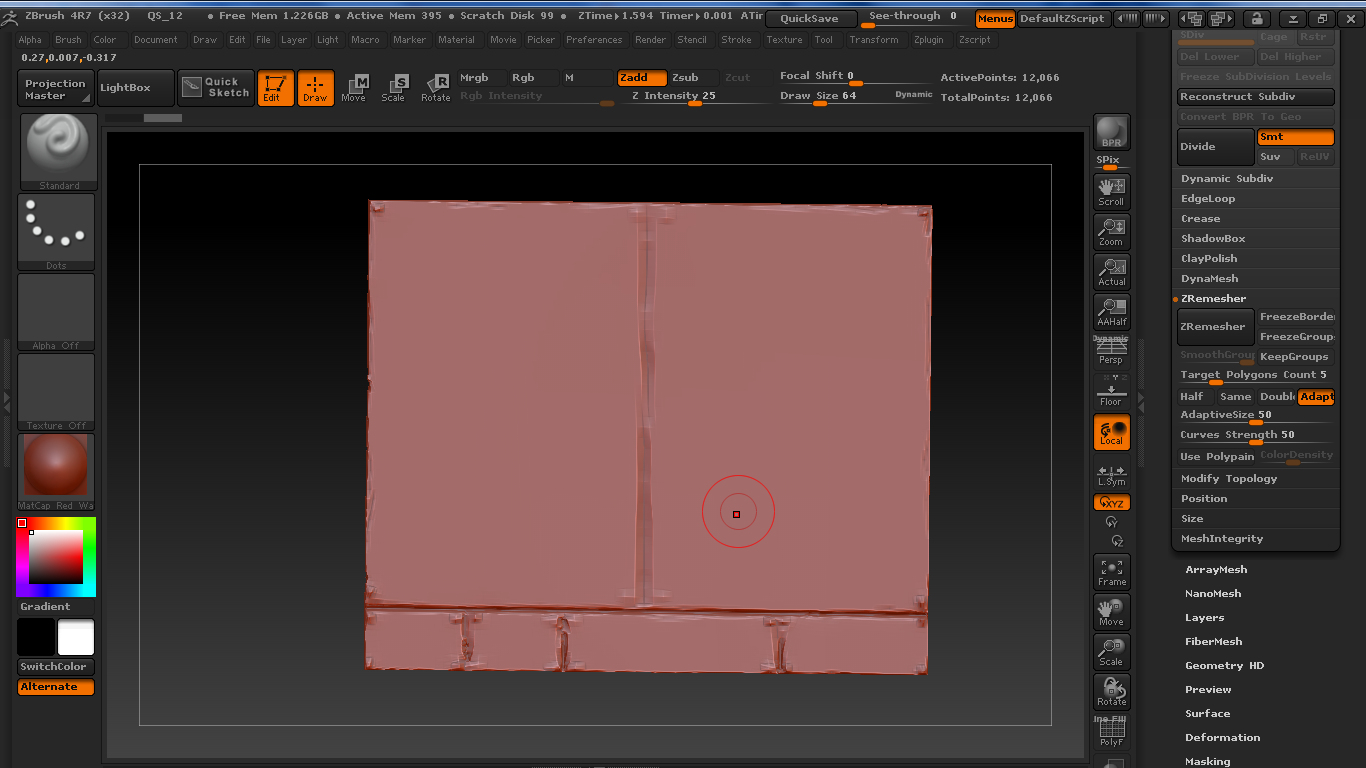1366x768 pixels.
Task: Select the right-shelf Move view icon
Action: (x=1111, y=612)
